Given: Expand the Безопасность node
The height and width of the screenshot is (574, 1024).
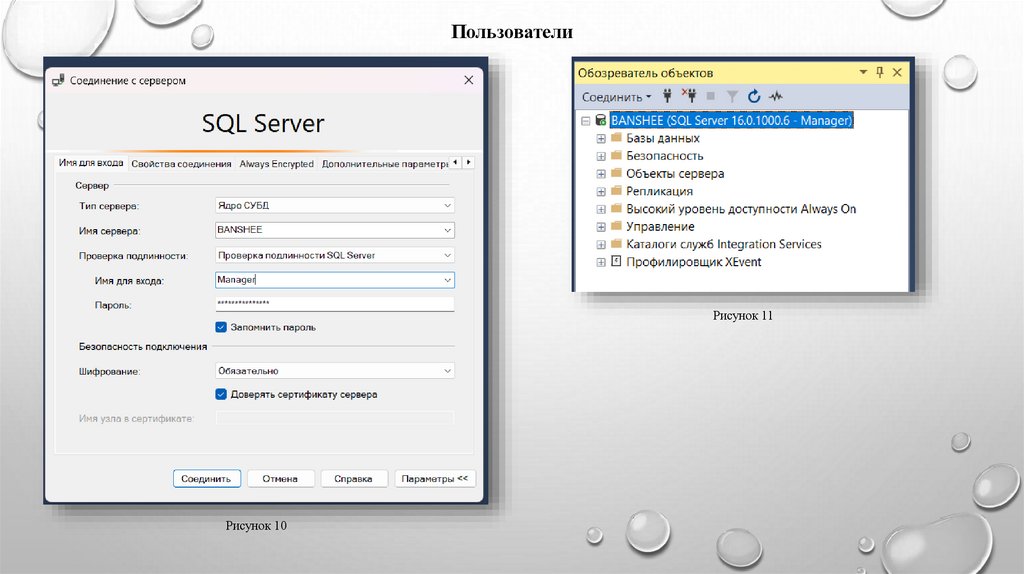Looking at the screenshot, I should pos(601,156).
